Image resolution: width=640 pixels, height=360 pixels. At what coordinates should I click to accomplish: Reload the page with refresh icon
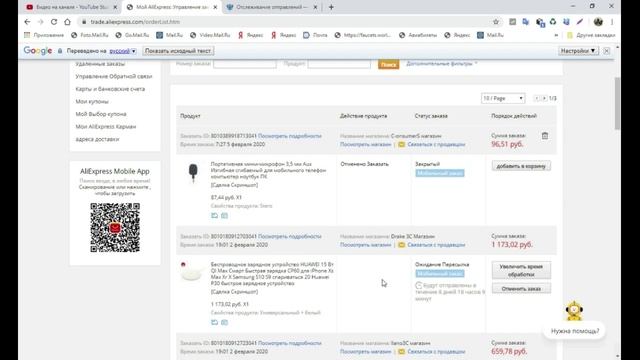54,22
